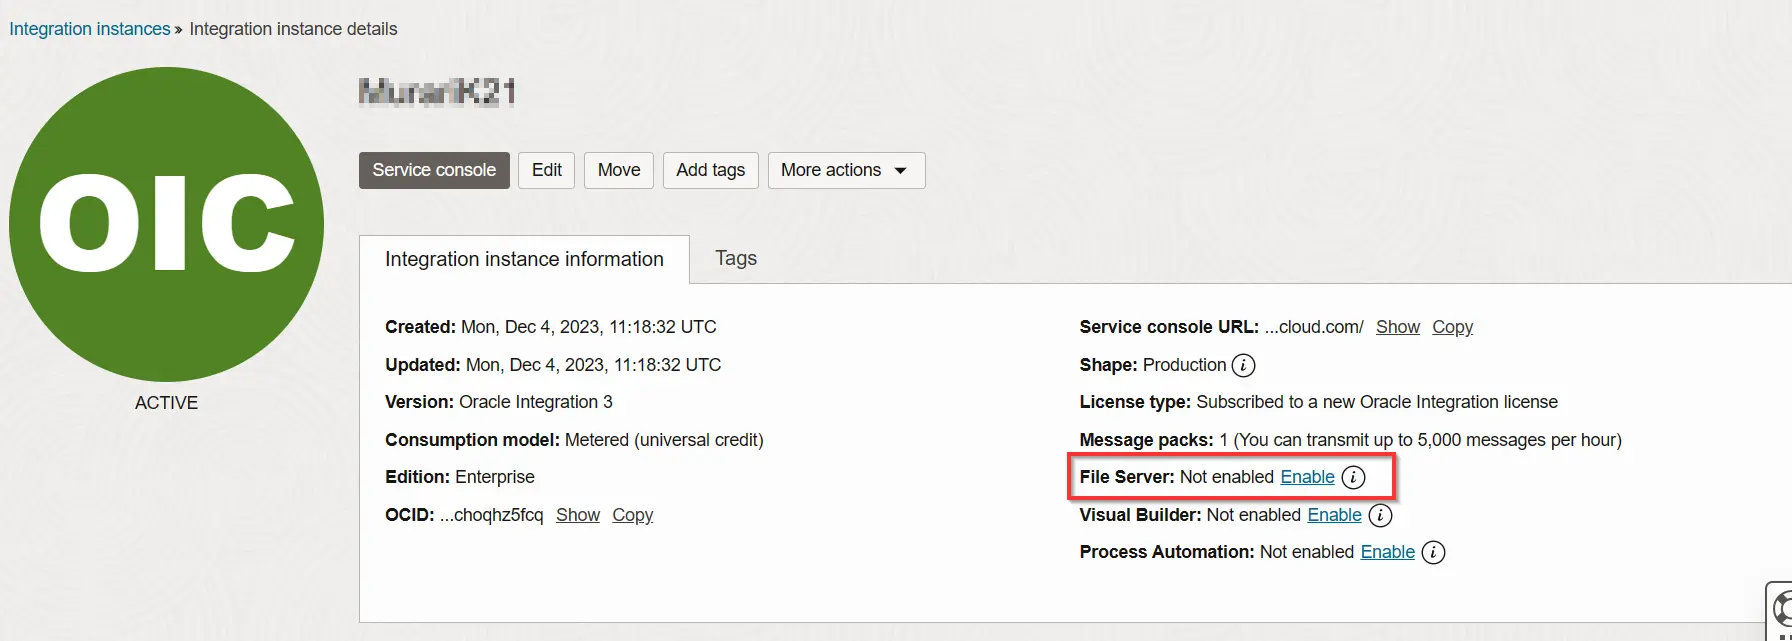Copy the OCID value

[632, 515]
